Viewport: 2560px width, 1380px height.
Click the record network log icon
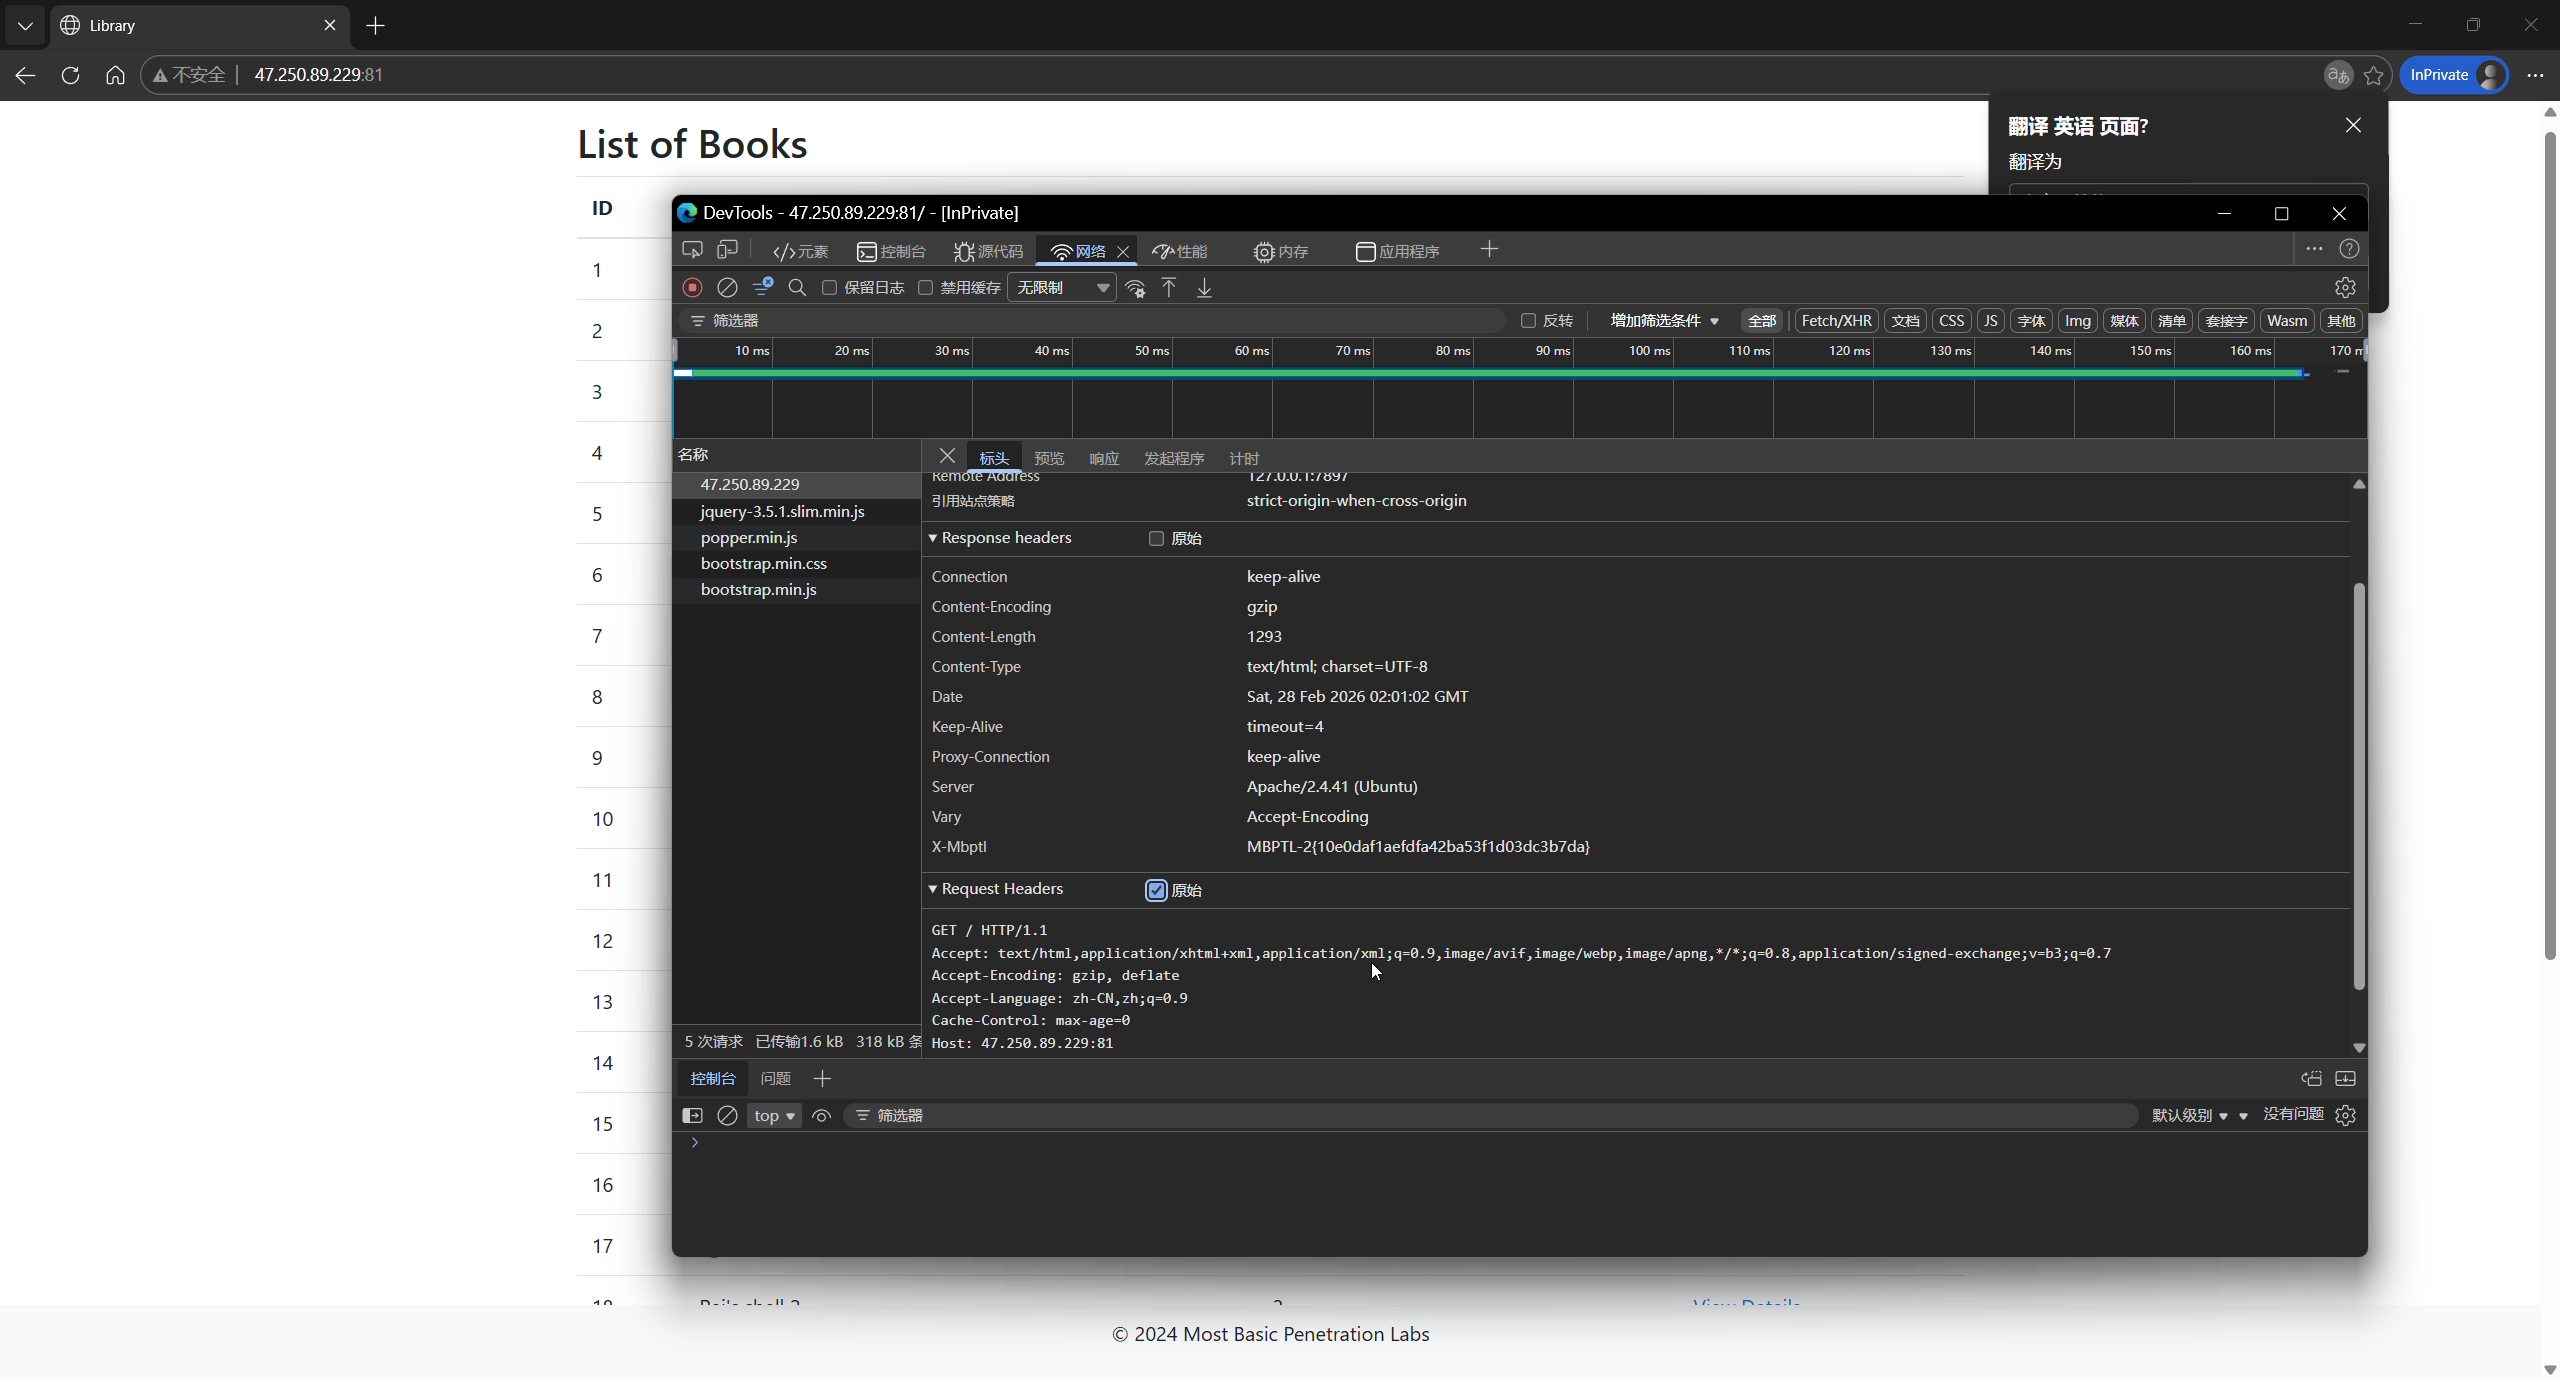[x=692, y=288]
